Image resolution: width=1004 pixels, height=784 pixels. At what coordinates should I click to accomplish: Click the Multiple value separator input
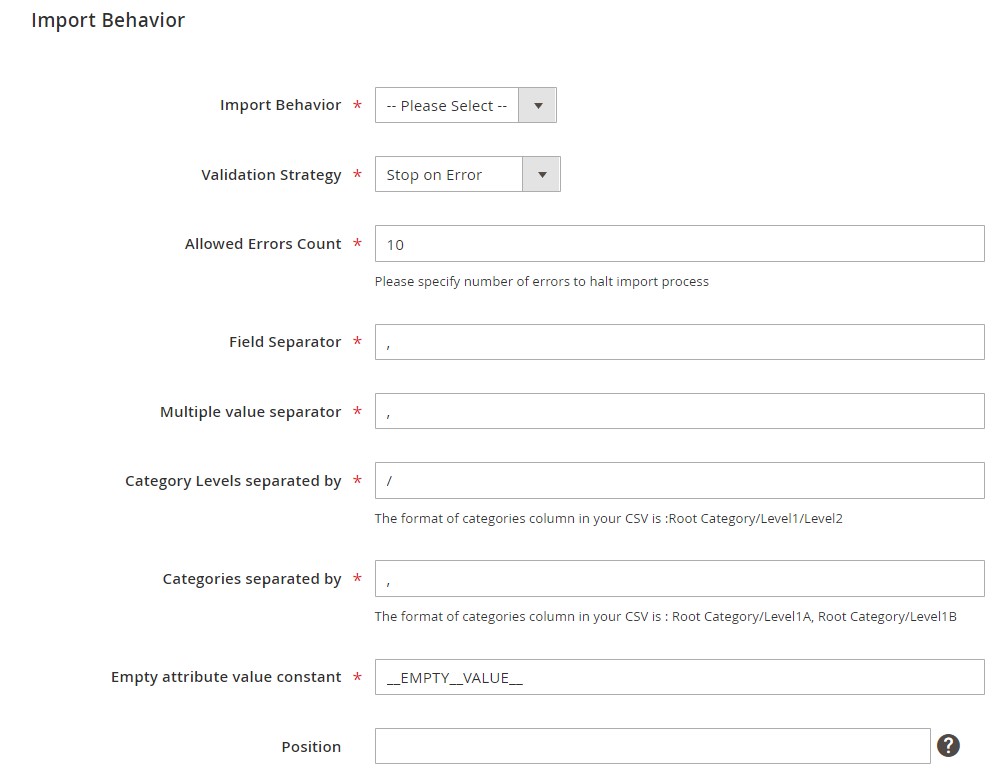[679, 411]
